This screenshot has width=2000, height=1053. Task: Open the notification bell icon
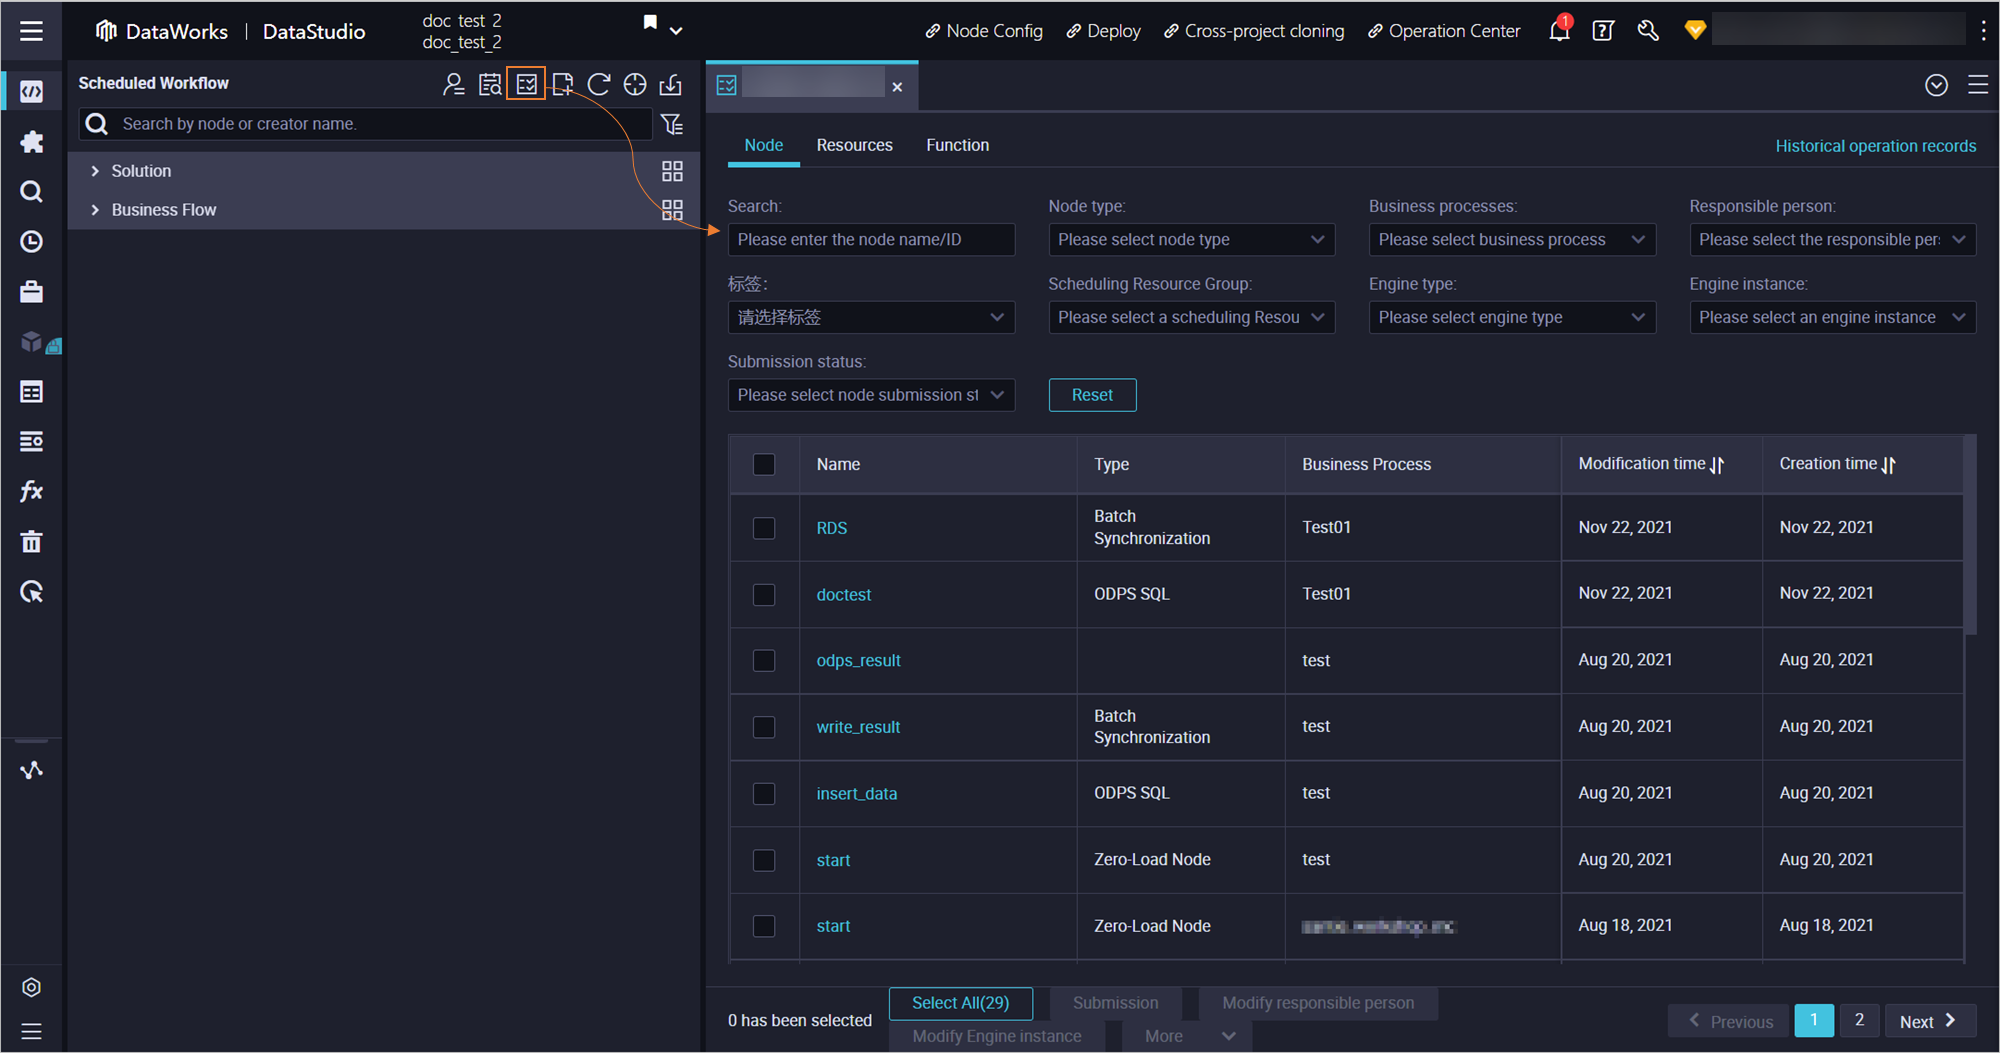[1559, 30]
